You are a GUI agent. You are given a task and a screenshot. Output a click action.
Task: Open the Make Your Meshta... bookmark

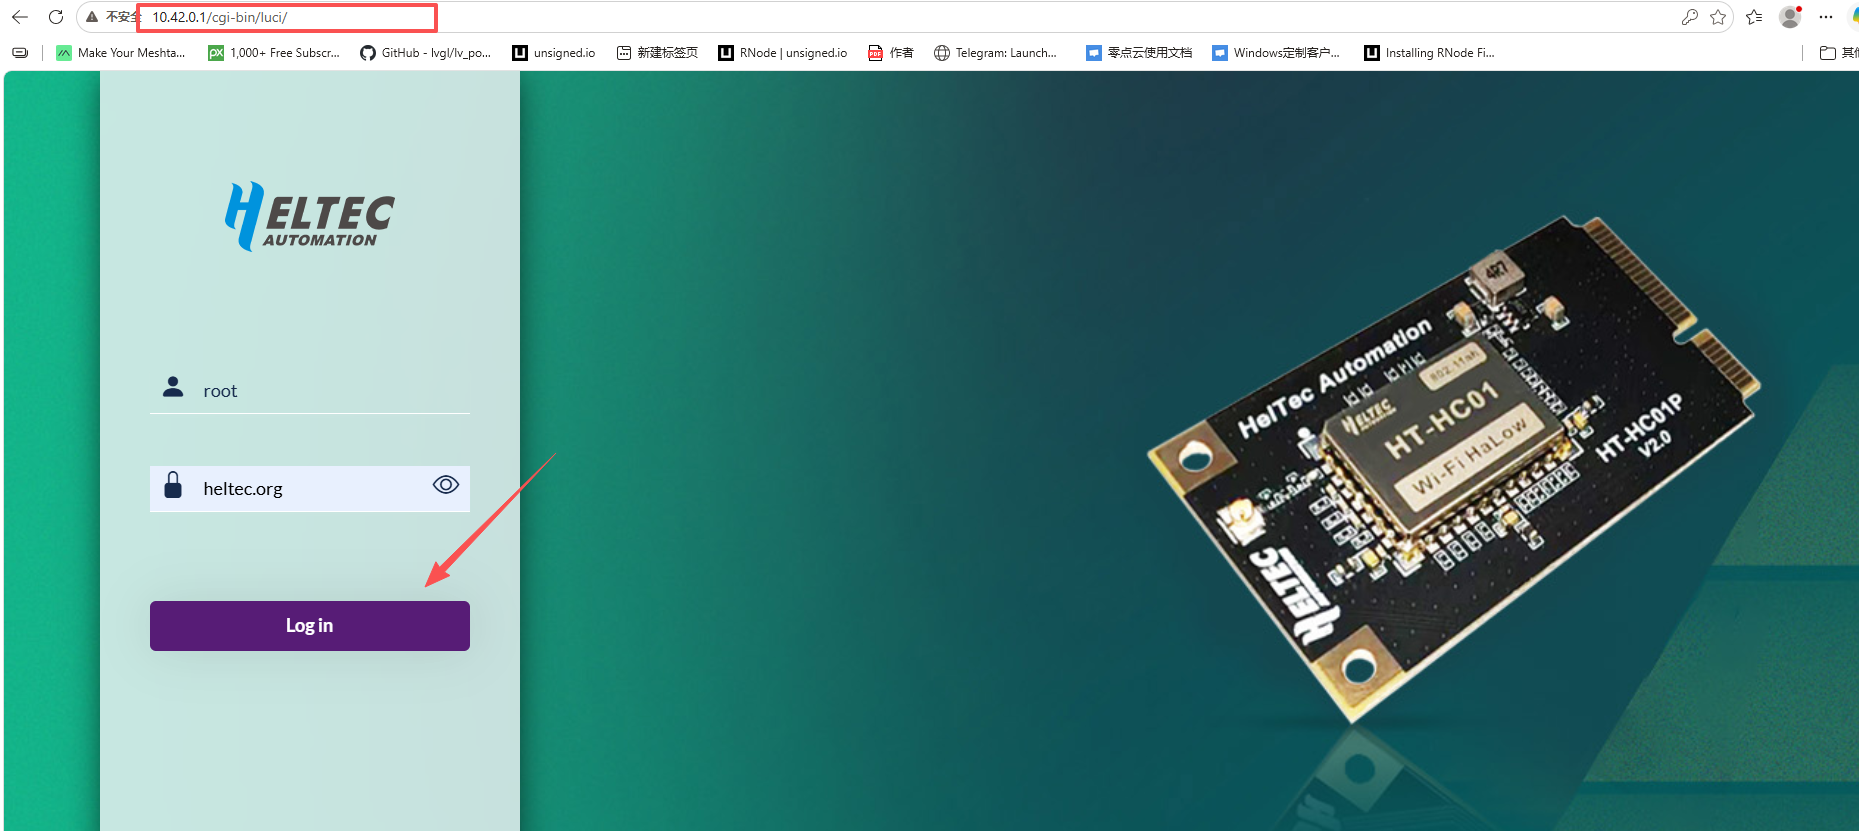pos(121,53)
